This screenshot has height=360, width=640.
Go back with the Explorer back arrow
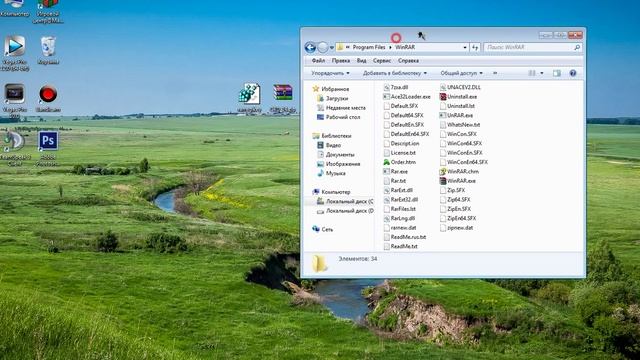click(x=310, y=47)
